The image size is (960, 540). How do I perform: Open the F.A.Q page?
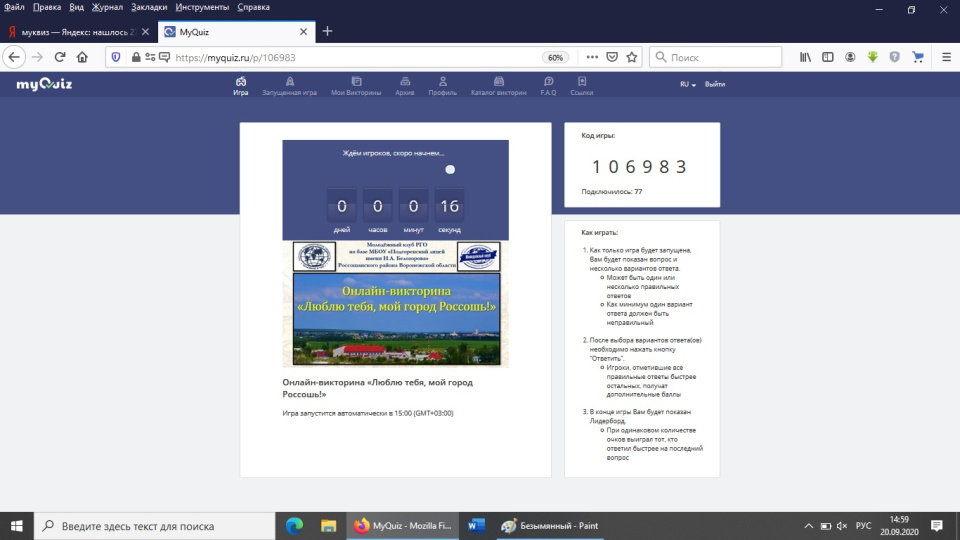point(549,85)
